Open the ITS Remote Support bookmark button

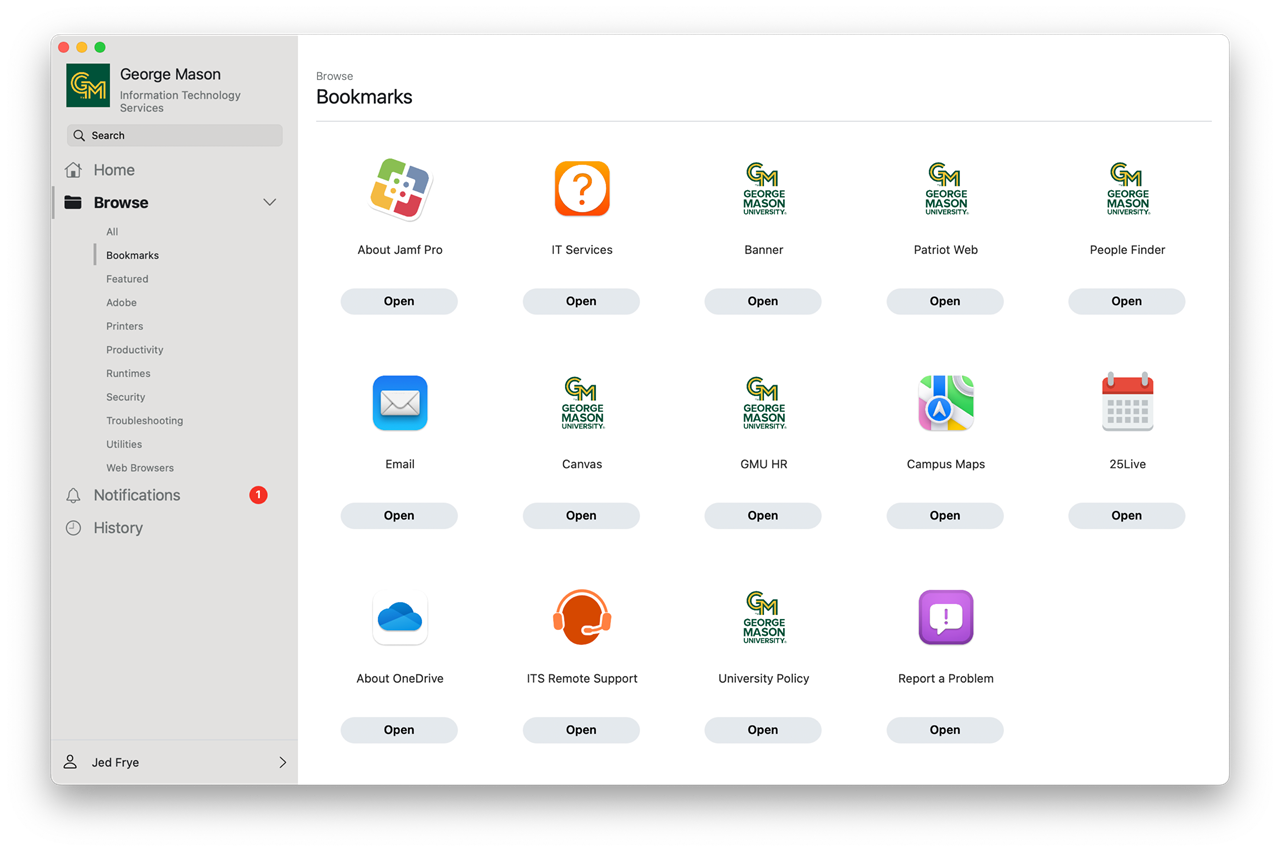(581, 730)
